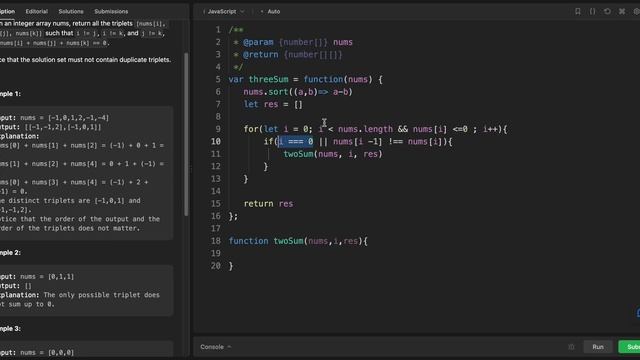Switch to the Description tab

(x=7, y=11)
